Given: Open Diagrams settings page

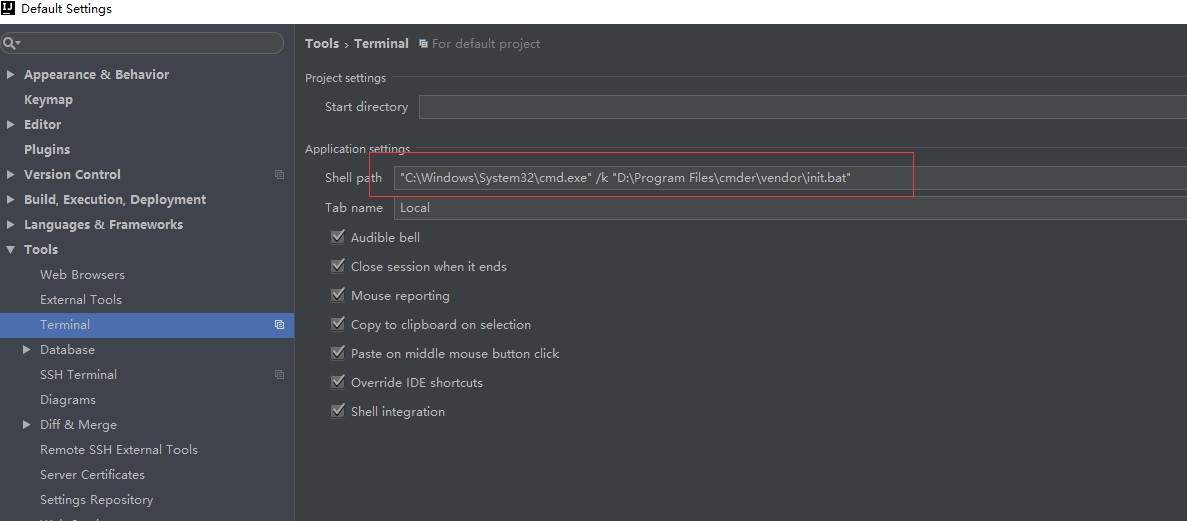Looking at the screenshot, I should (x=68, y=399).
